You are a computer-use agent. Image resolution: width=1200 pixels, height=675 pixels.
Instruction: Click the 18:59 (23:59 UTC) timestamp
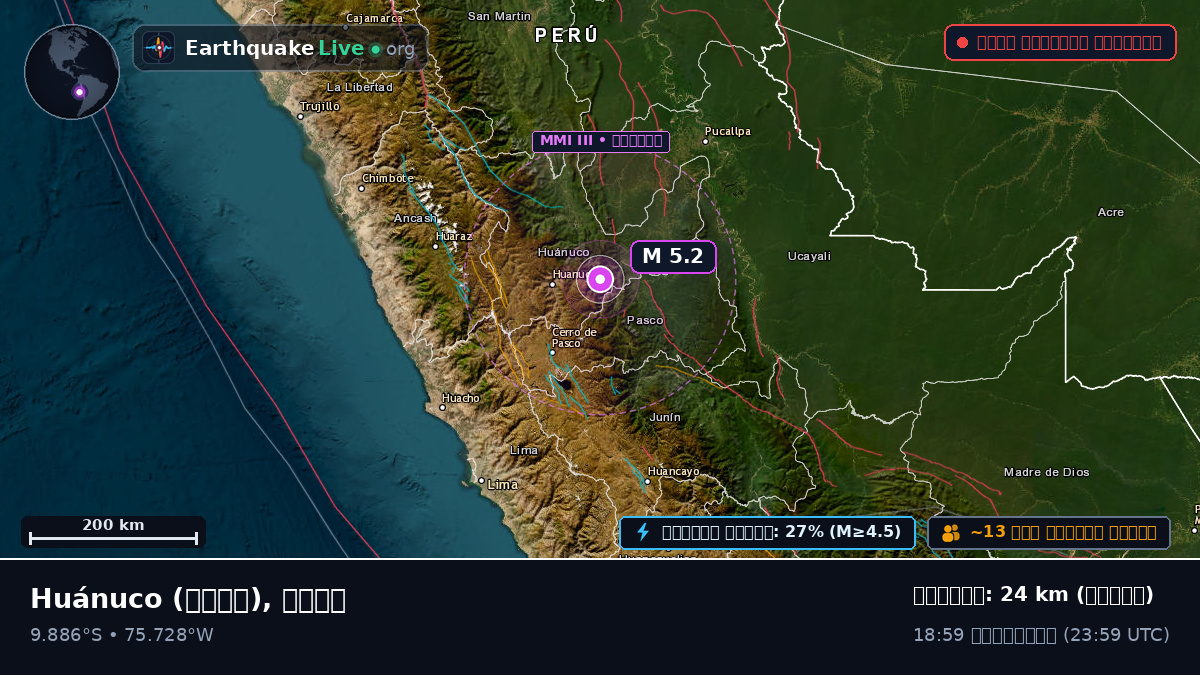coord(1041,635)
